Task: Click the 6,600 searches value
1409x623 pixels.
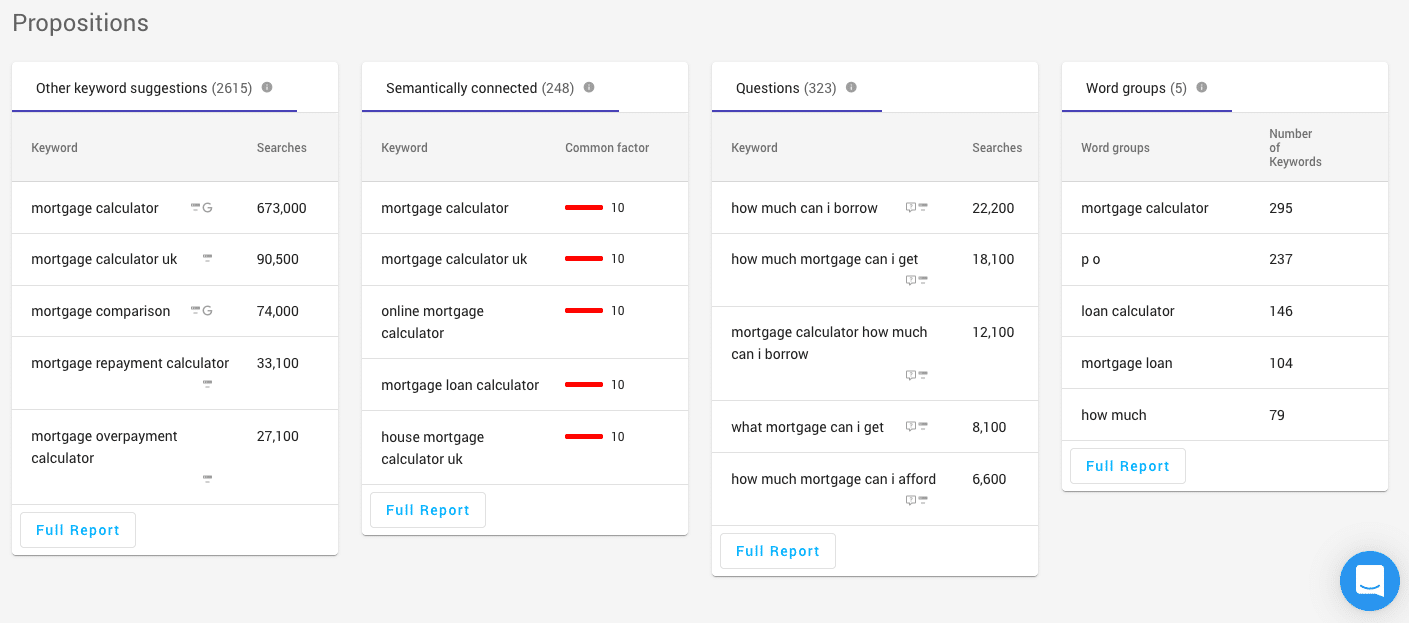Action: (989, 479)
